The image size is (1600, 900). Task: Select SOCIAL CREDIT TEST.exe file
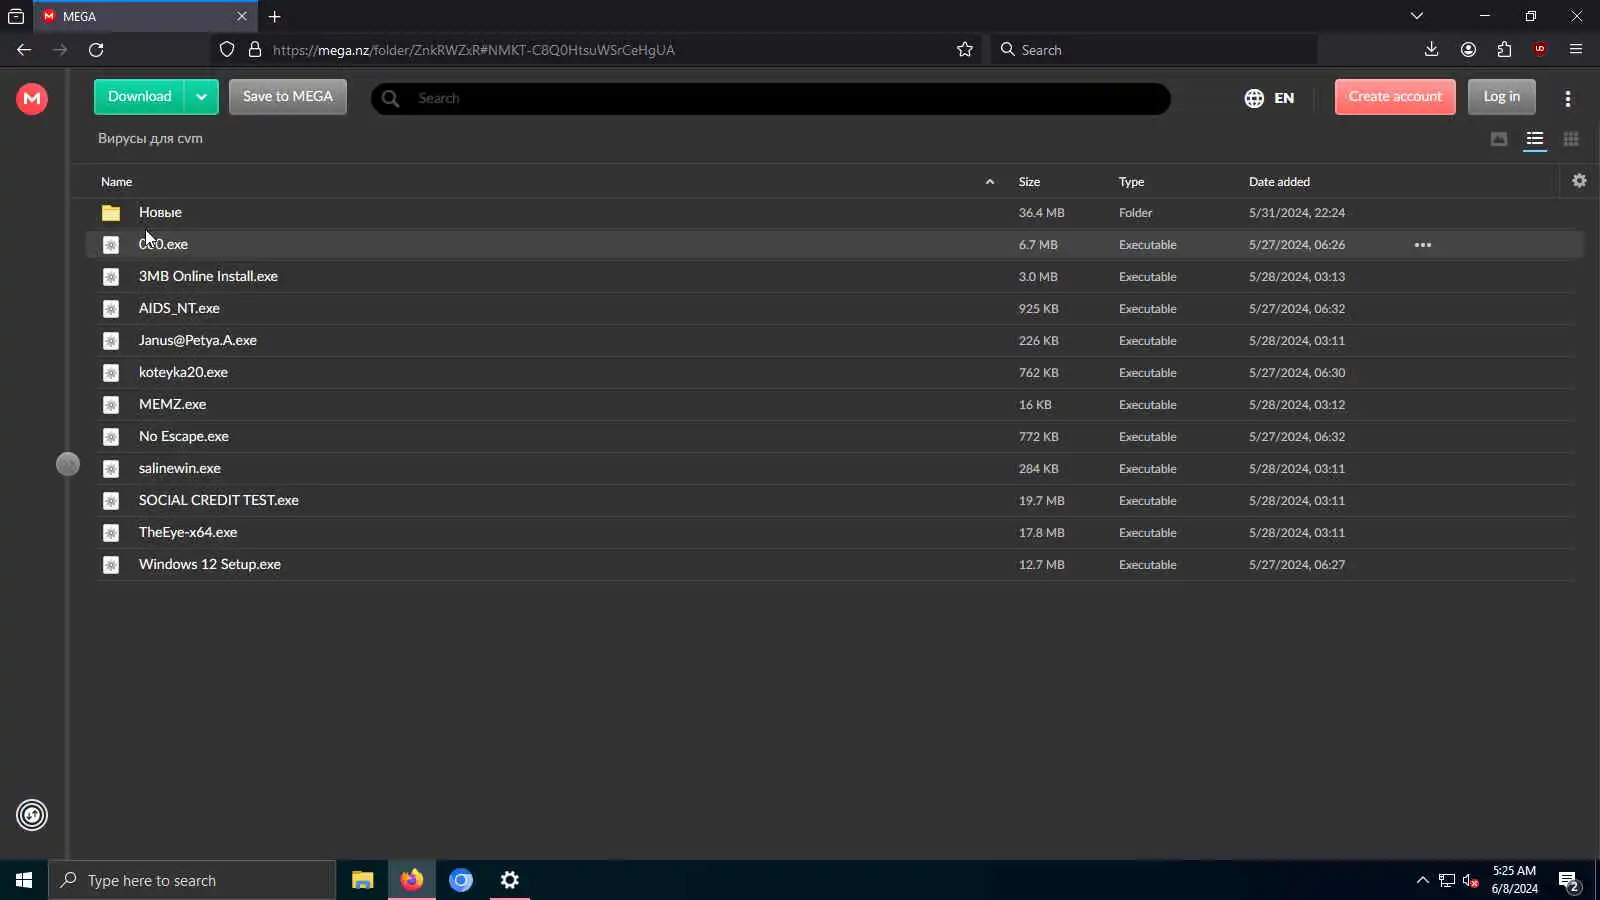click(835, 500)
